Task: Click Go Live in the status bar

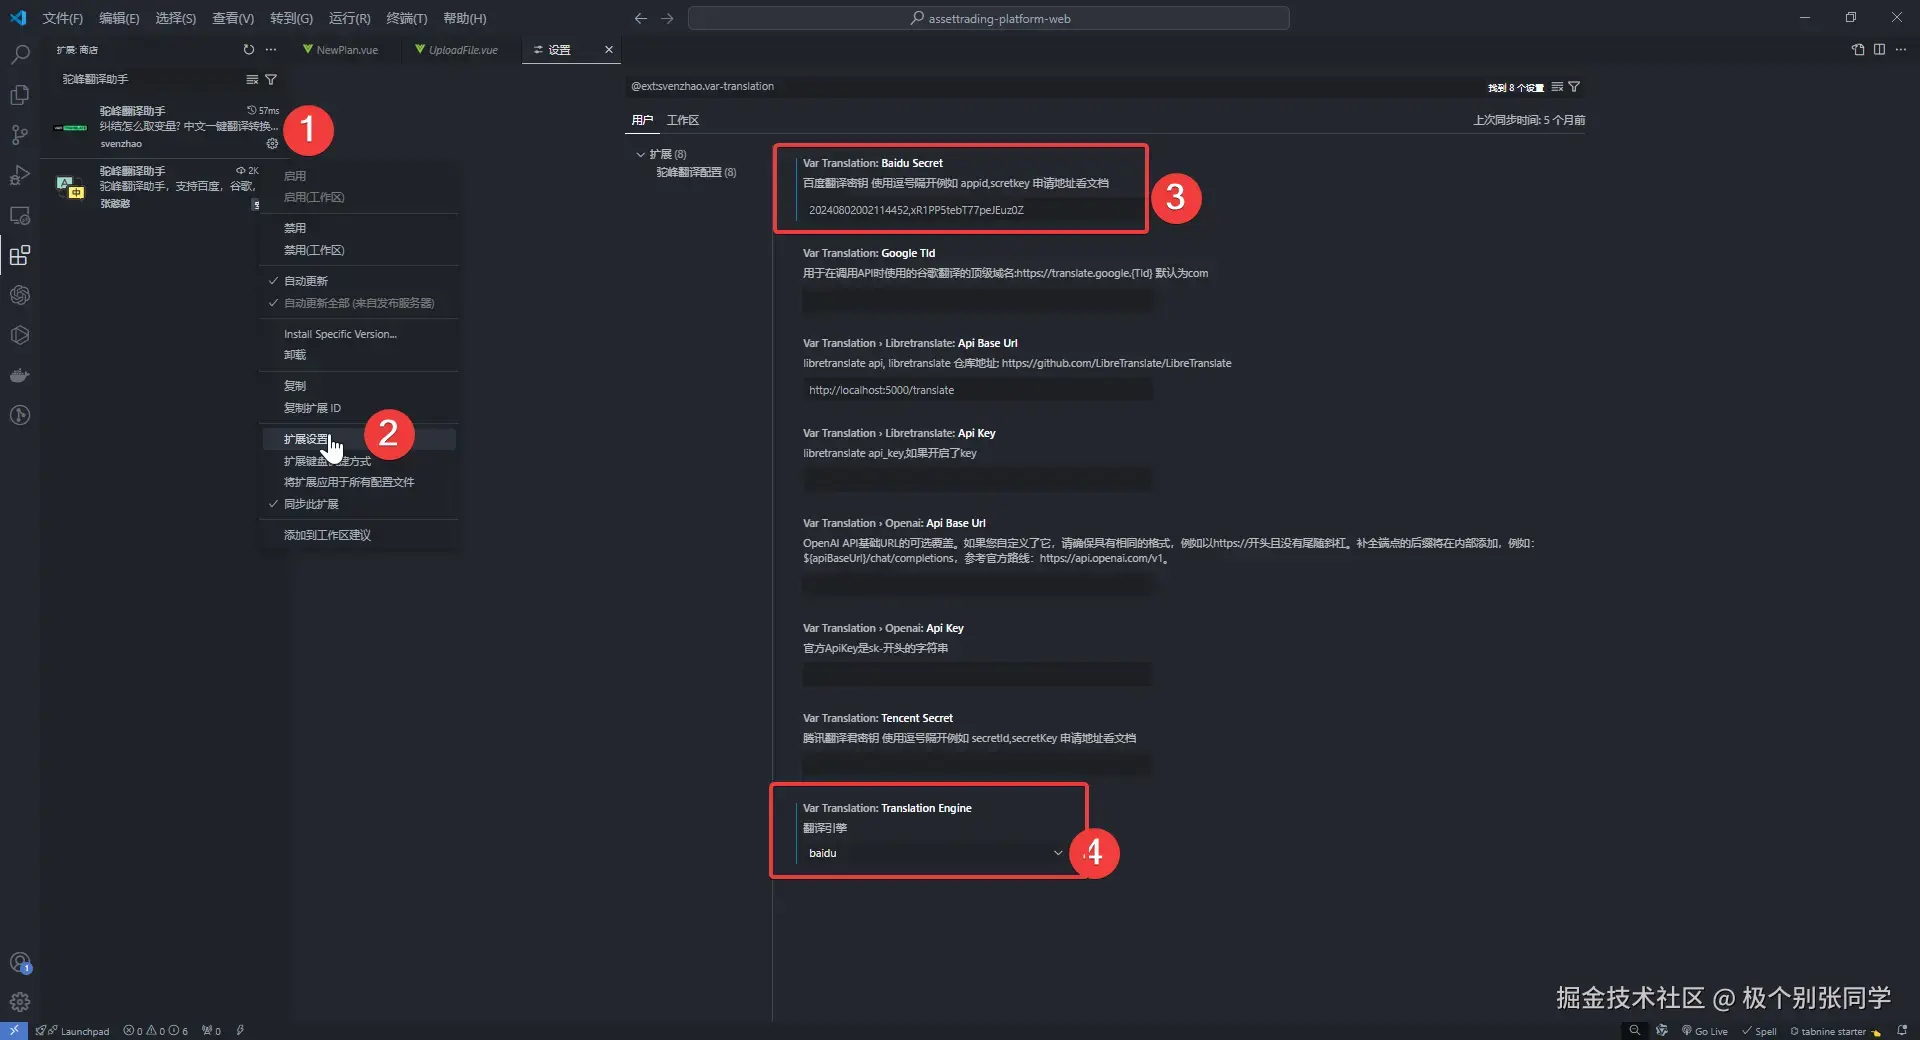Action: pyautogui.click(x=1705, y=1031)
